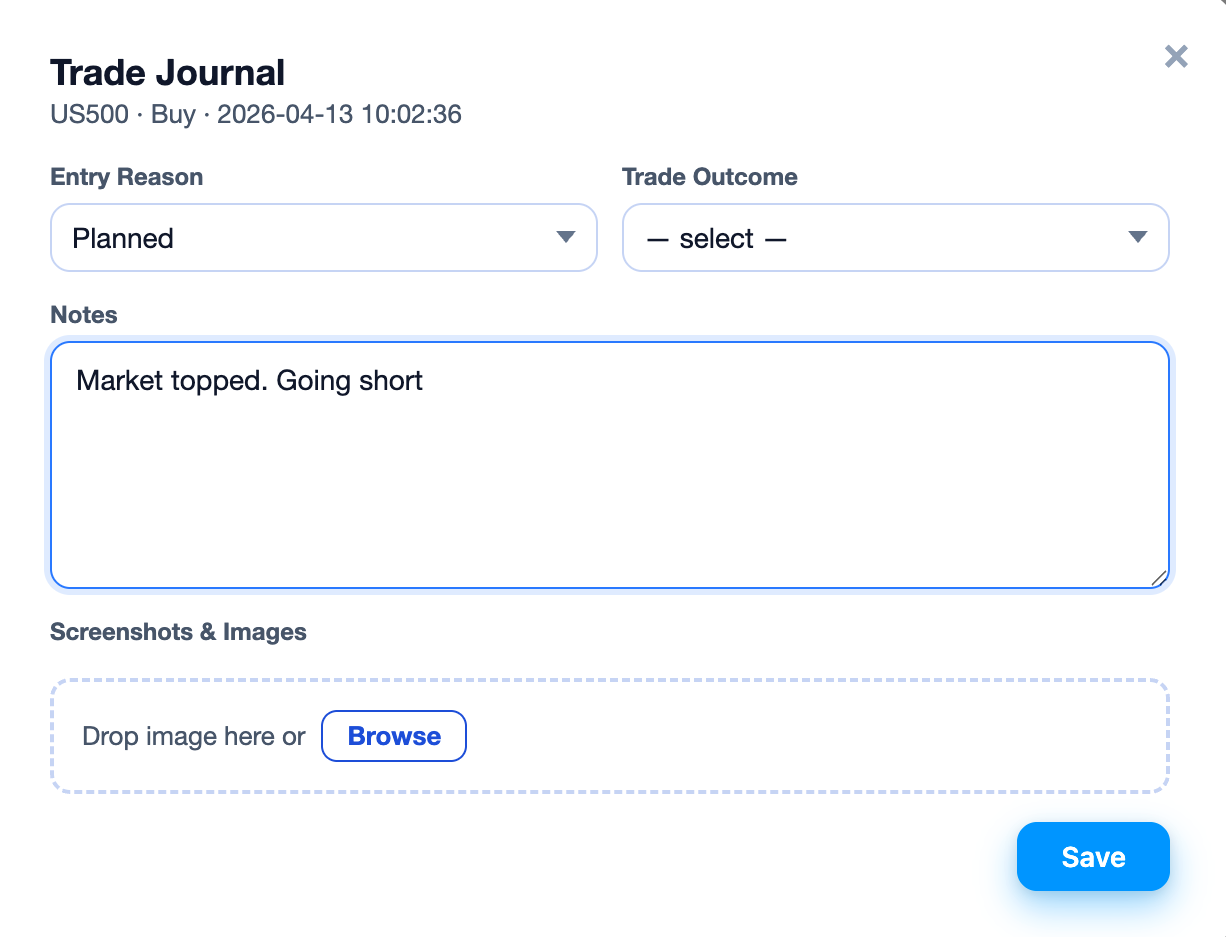This screenshot has width=1226, height=937.
Task: Click the Entry Reason dropdown arrow
Action: [x=565, y=238]
